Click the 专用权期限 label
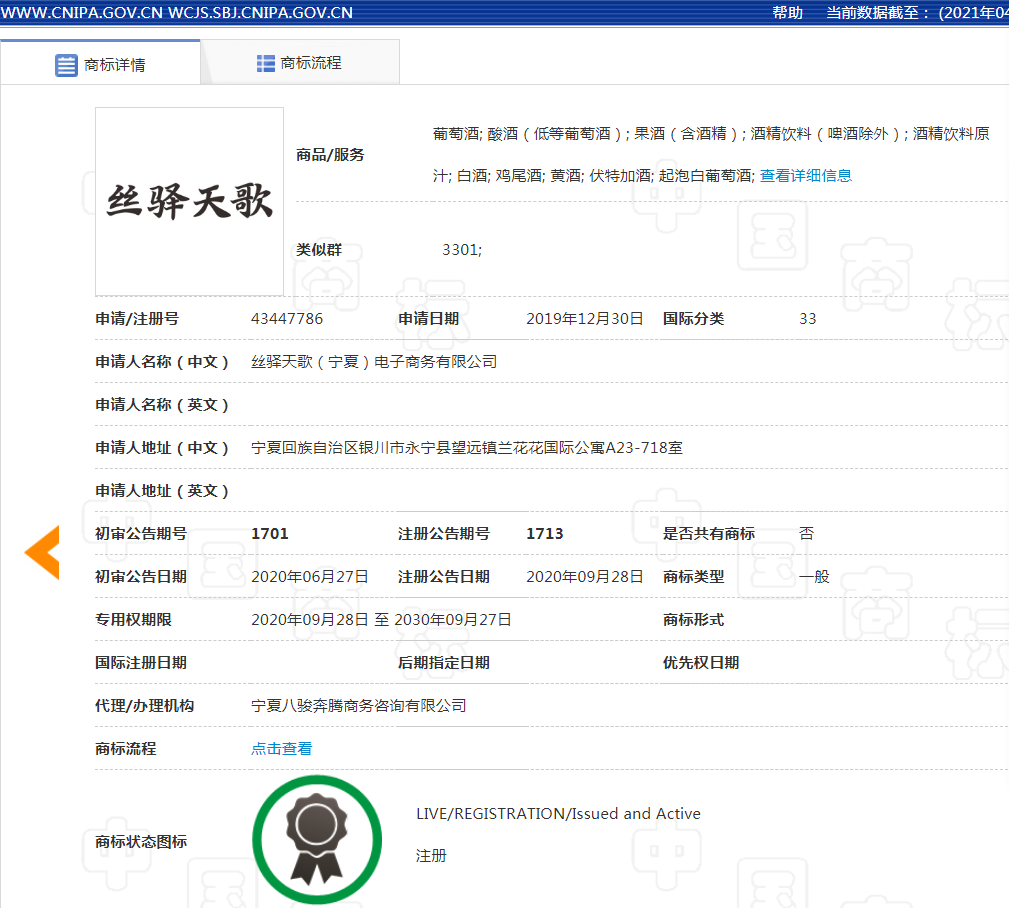 point(133,620)
